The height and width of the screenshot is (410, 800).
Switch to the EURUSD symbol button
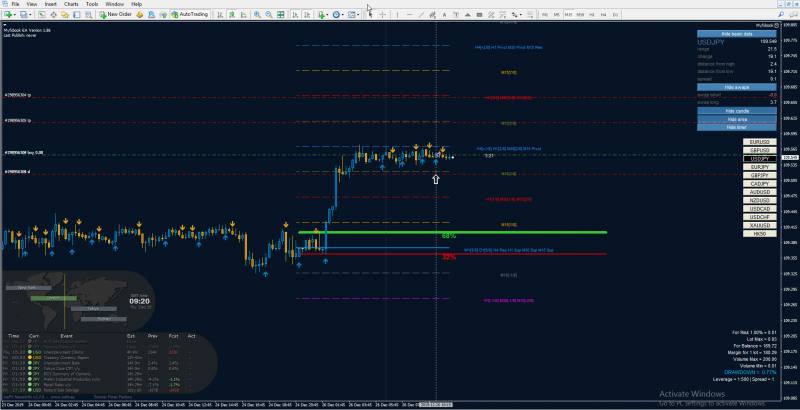click(x=760, y=142)
